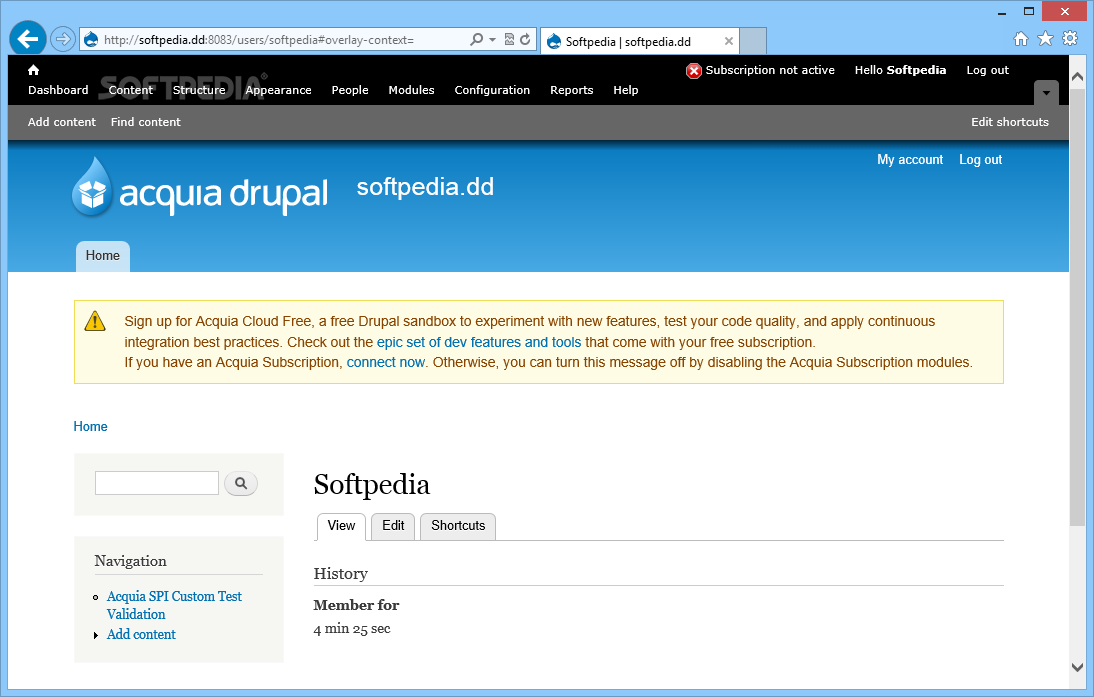The width and height of the screenshot is (1094, 697).
Task: Open the People admin menu
Action: click(350, 90)
